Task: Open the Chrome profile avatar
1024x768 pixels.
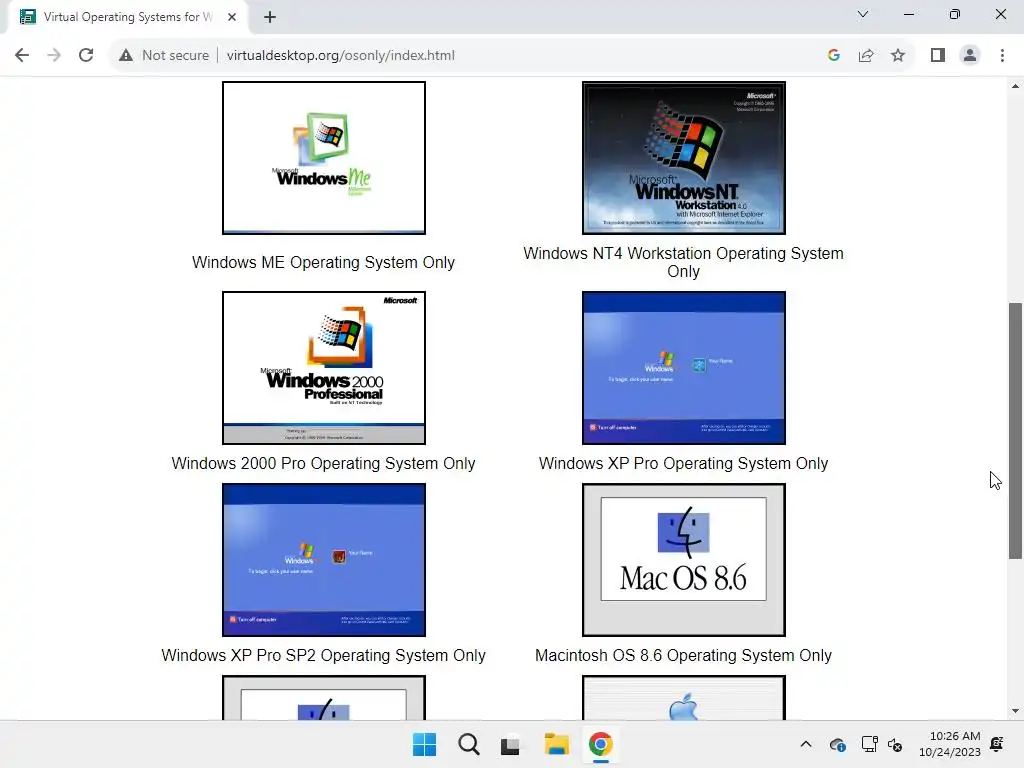Action: pos(970,56)
